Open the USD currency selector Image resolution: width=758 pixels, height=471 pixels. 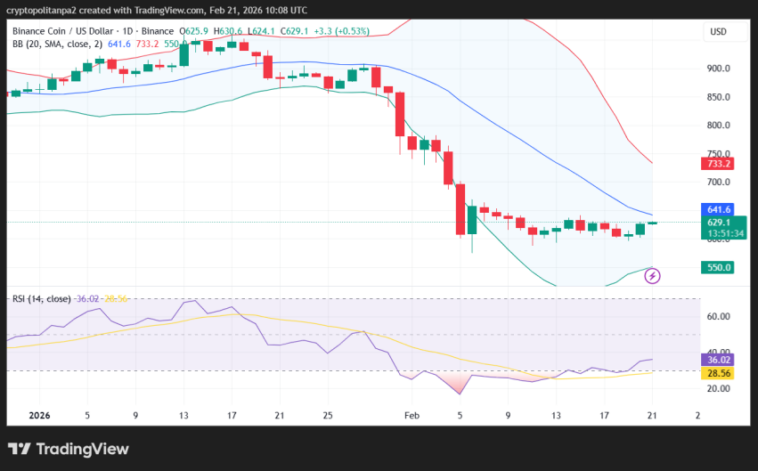pyautogui.click(x=718, y=32)
